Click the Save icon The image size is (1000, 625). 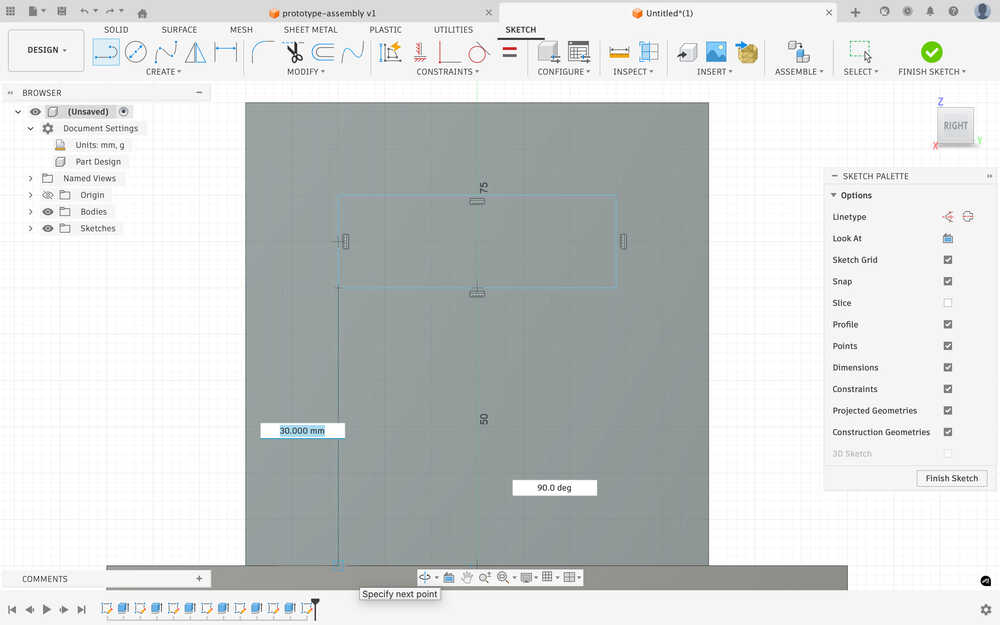coord(61,11)
